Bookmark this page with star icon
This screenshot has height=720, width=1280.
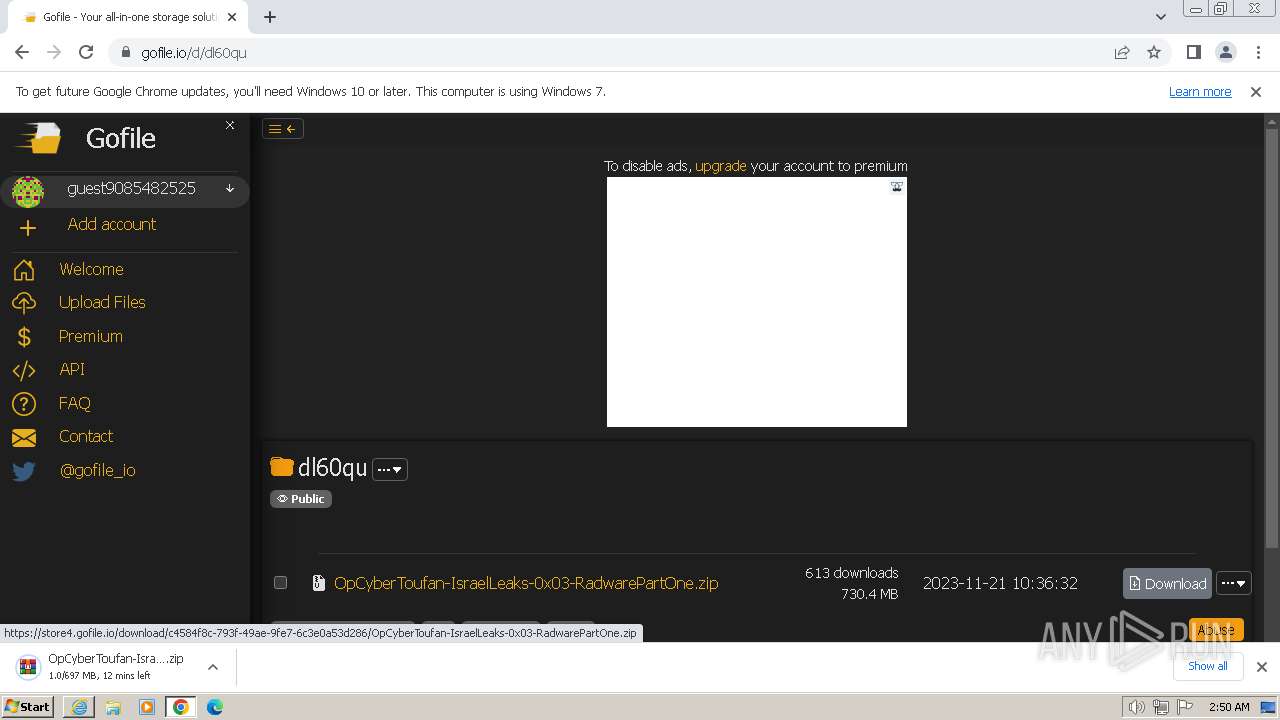coord(1154,52)
